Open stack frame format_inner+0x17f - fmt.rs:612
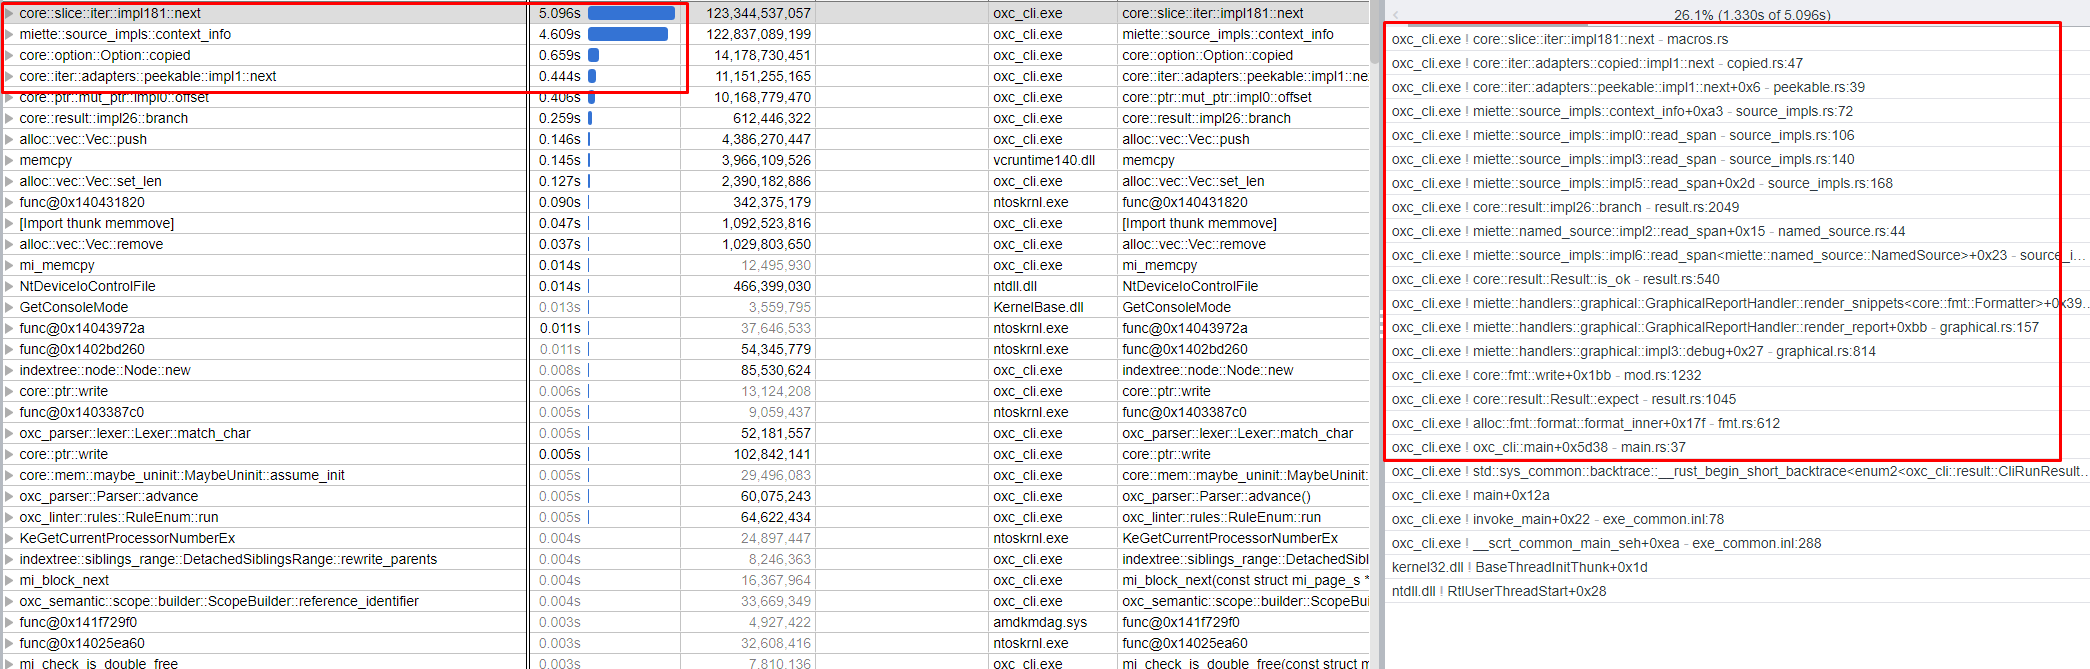 (x=1585, y=423)
